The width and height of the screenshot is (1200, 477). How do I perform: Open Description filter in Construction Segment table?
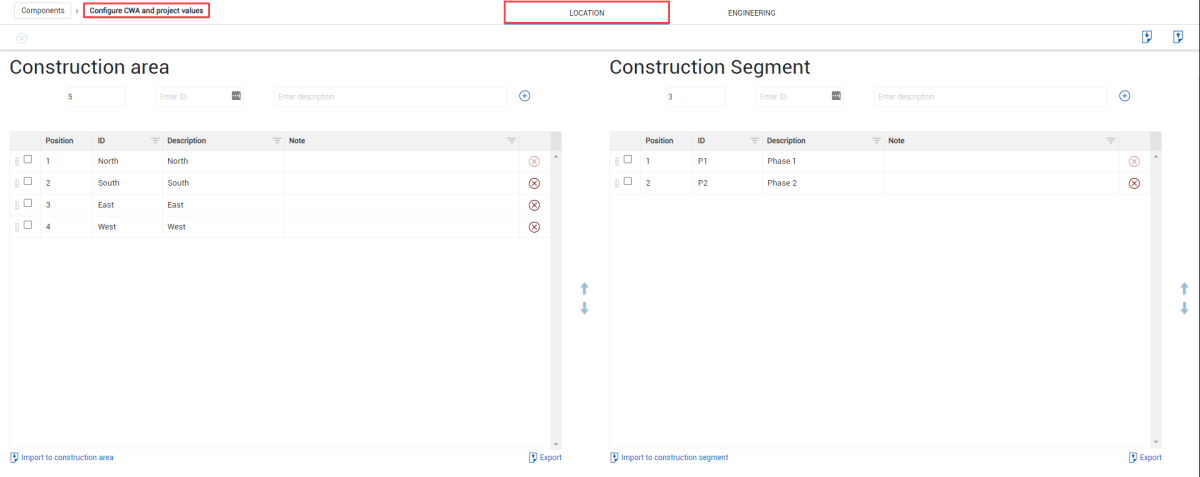point(876,141)
